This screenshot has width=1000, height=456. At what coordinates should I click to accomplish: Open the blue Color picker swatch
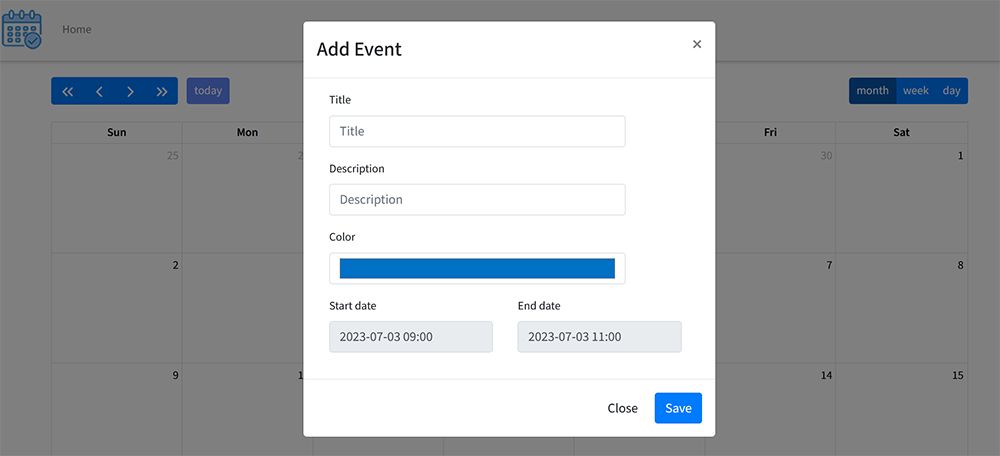[477, 268]
